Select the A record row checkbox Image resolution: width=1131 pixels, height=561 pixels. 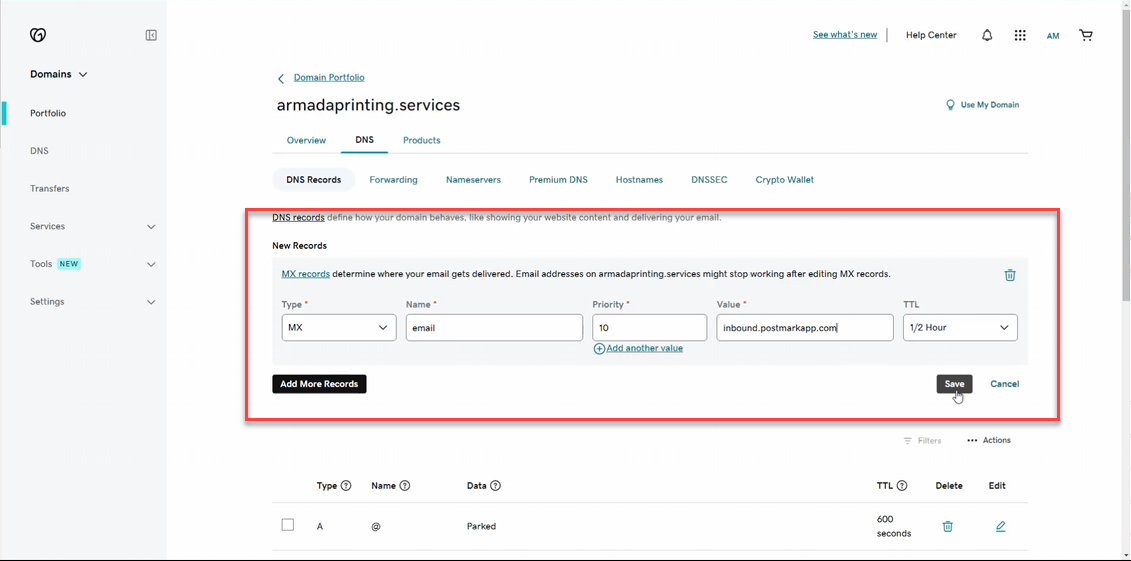coord(288,525)
